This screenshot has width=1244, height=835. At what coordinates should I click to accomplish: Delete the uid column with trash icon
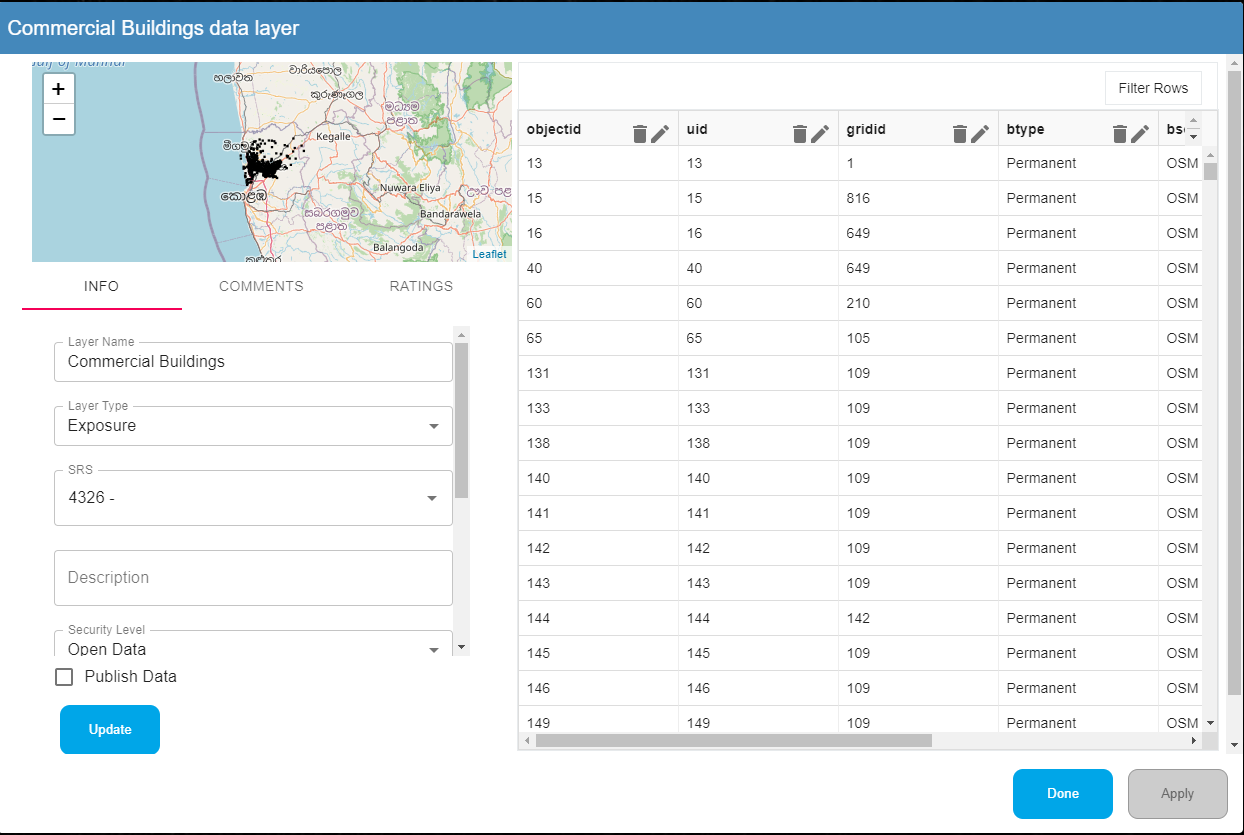(x=800, y=134)
